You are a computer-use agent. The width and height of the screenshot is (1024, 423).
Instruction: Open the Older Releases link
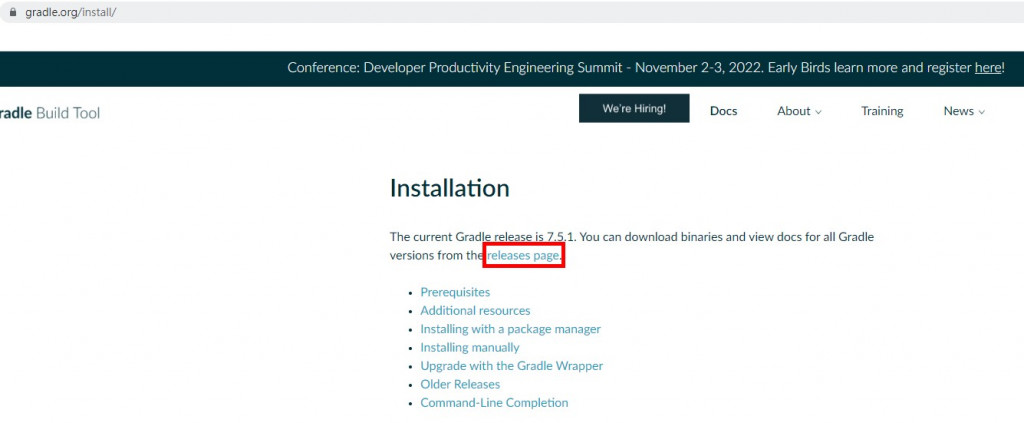(x=460, y=384)
